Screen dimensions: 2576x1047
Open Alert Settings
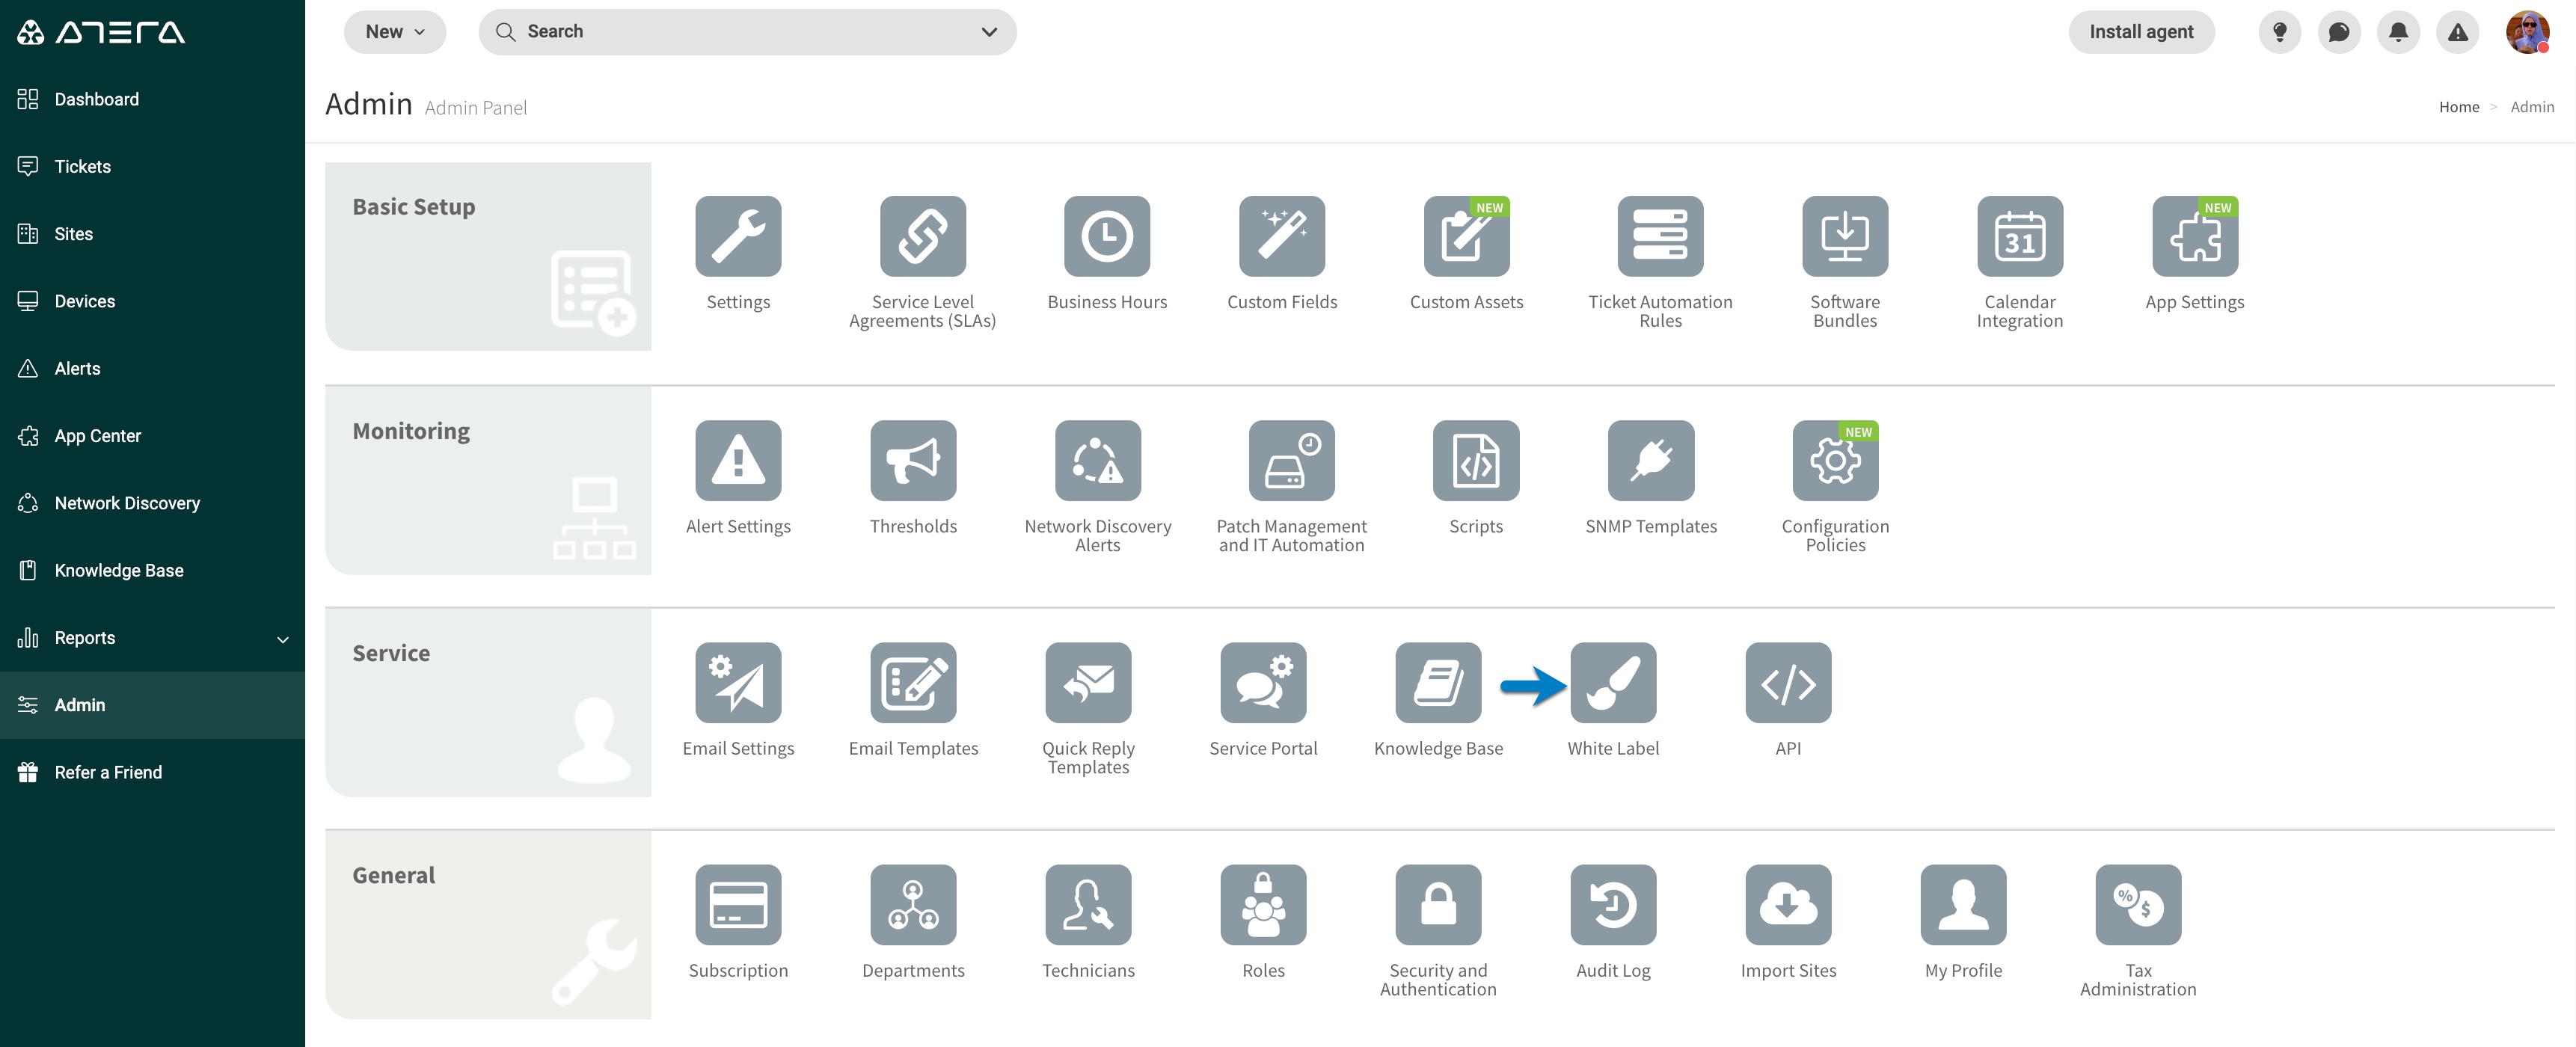pyautogui.click(x=738, y=460)
